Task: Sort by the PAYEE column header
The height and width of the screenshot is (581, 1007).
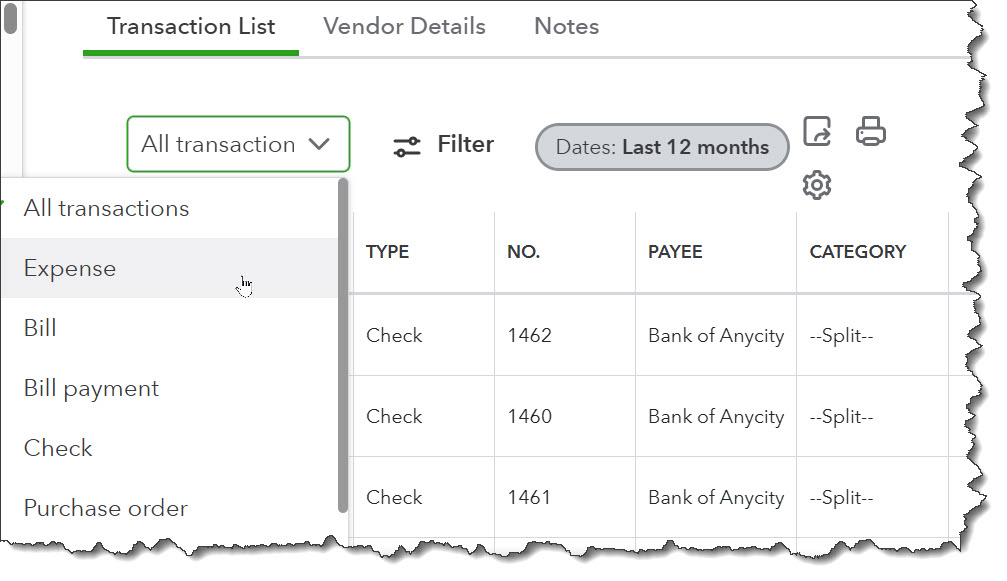Action: coord(675,252)
